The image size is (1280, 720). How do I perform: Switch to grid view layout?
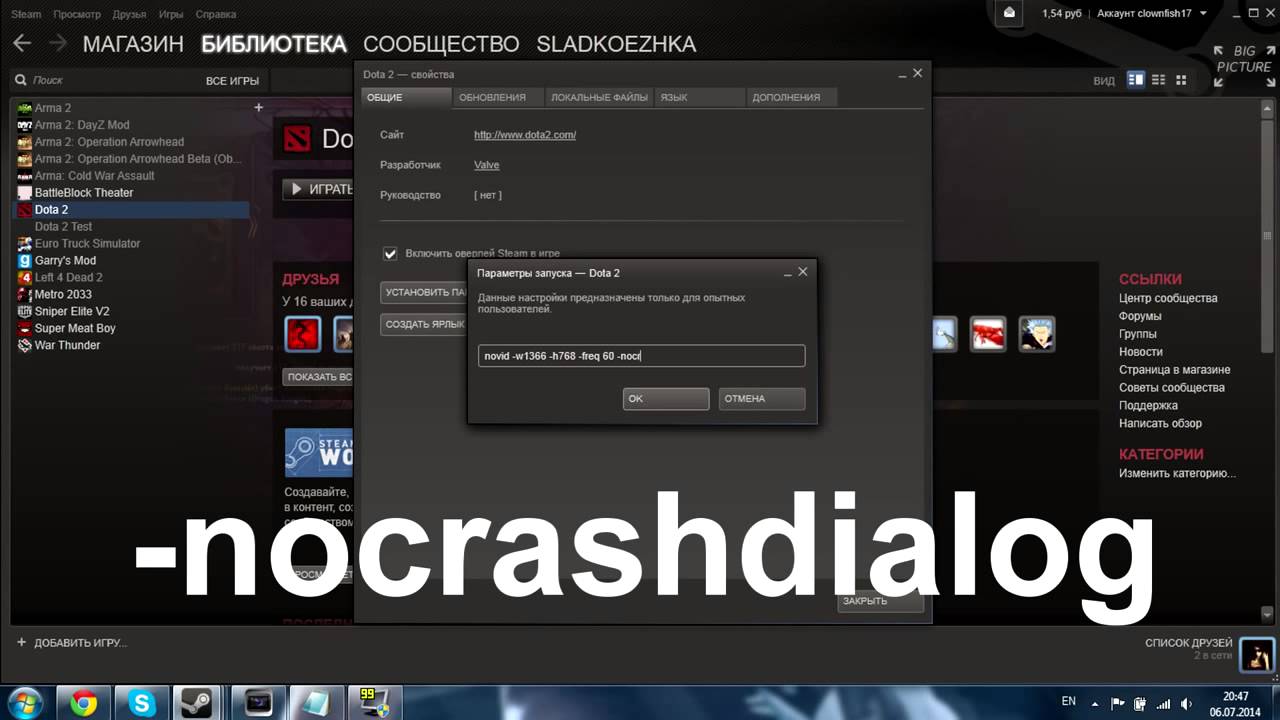click(x=1181, y=80)
